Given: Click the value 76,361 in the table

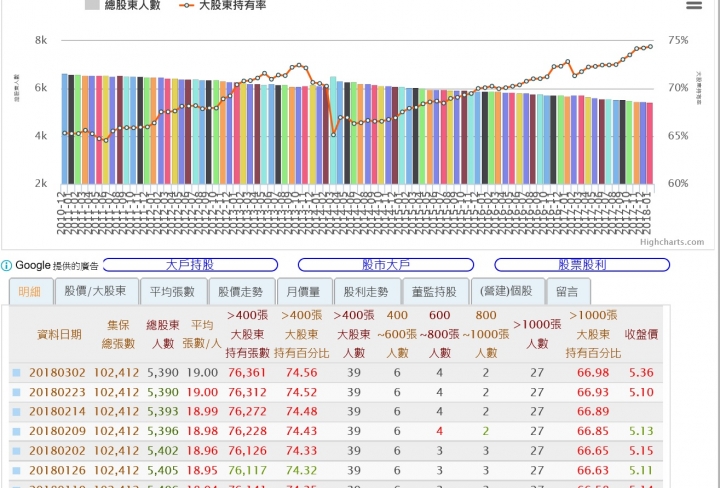Looking at the screenshot, I should click(247, 373).
